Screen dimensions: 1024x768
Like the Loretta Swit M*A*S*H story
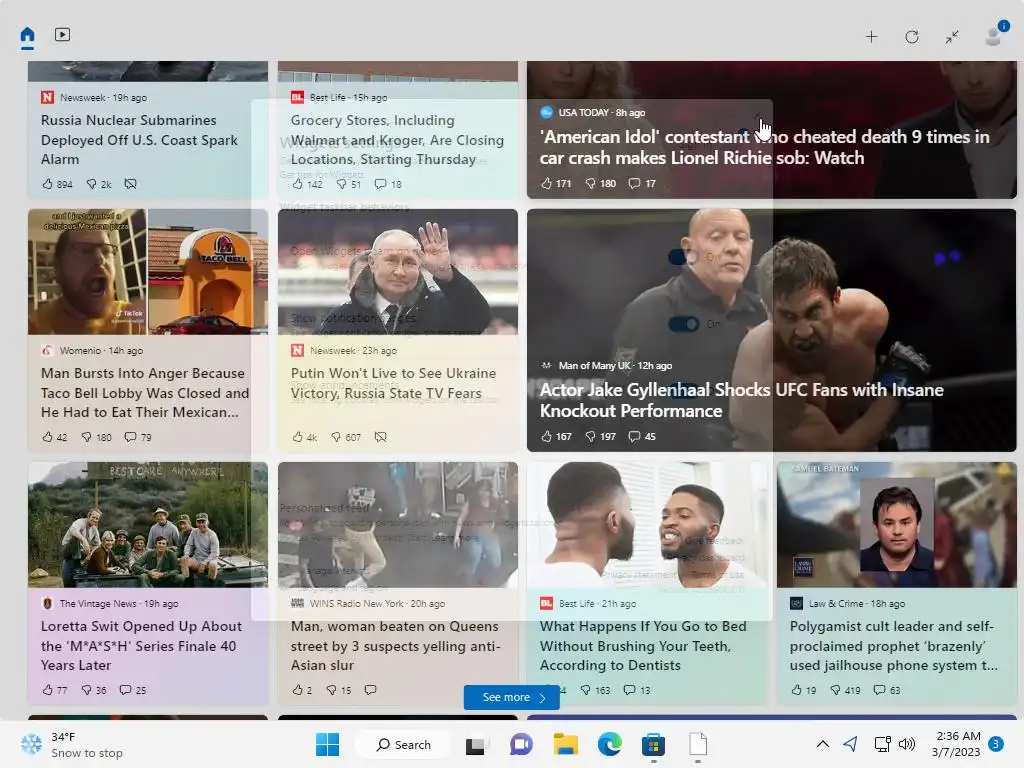[54, 690]
